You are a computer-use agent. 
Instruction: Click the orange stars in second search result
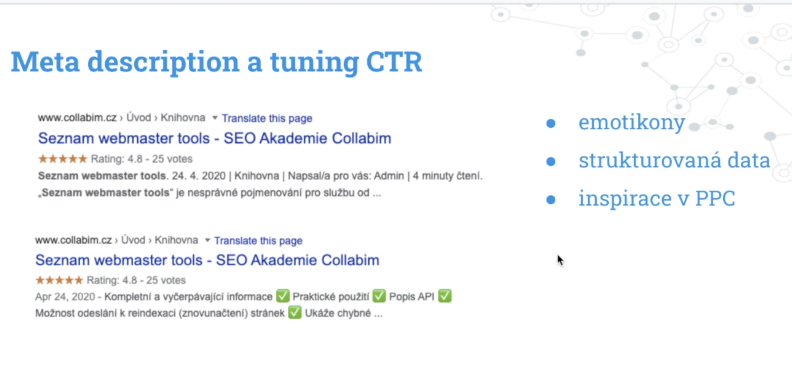click(59, 280)
